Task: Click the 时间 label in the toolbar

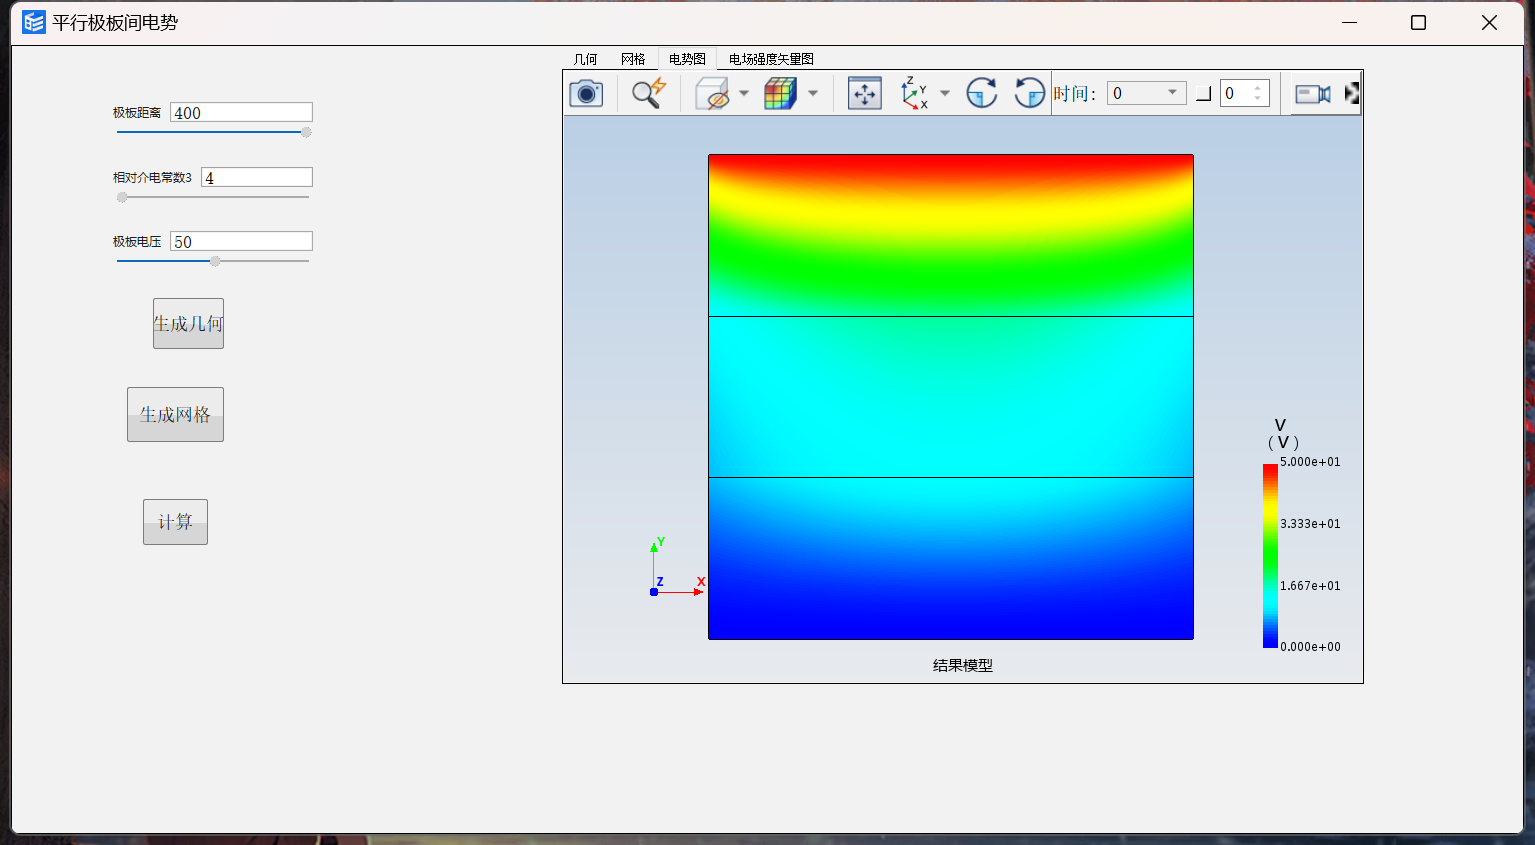Action: pyautogui.click(x=1074, y=94)
